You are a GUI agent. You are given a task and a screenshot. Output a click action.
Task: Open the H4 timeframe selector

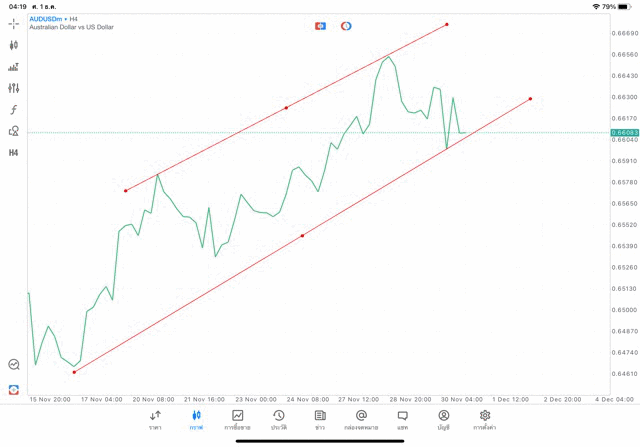coord(14,153)
